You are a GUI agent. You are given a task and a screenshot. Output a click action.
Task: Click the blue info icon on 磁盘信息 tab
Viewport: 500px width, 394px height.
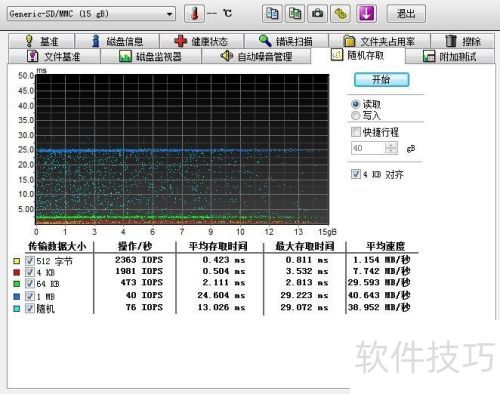click(96, 41)
